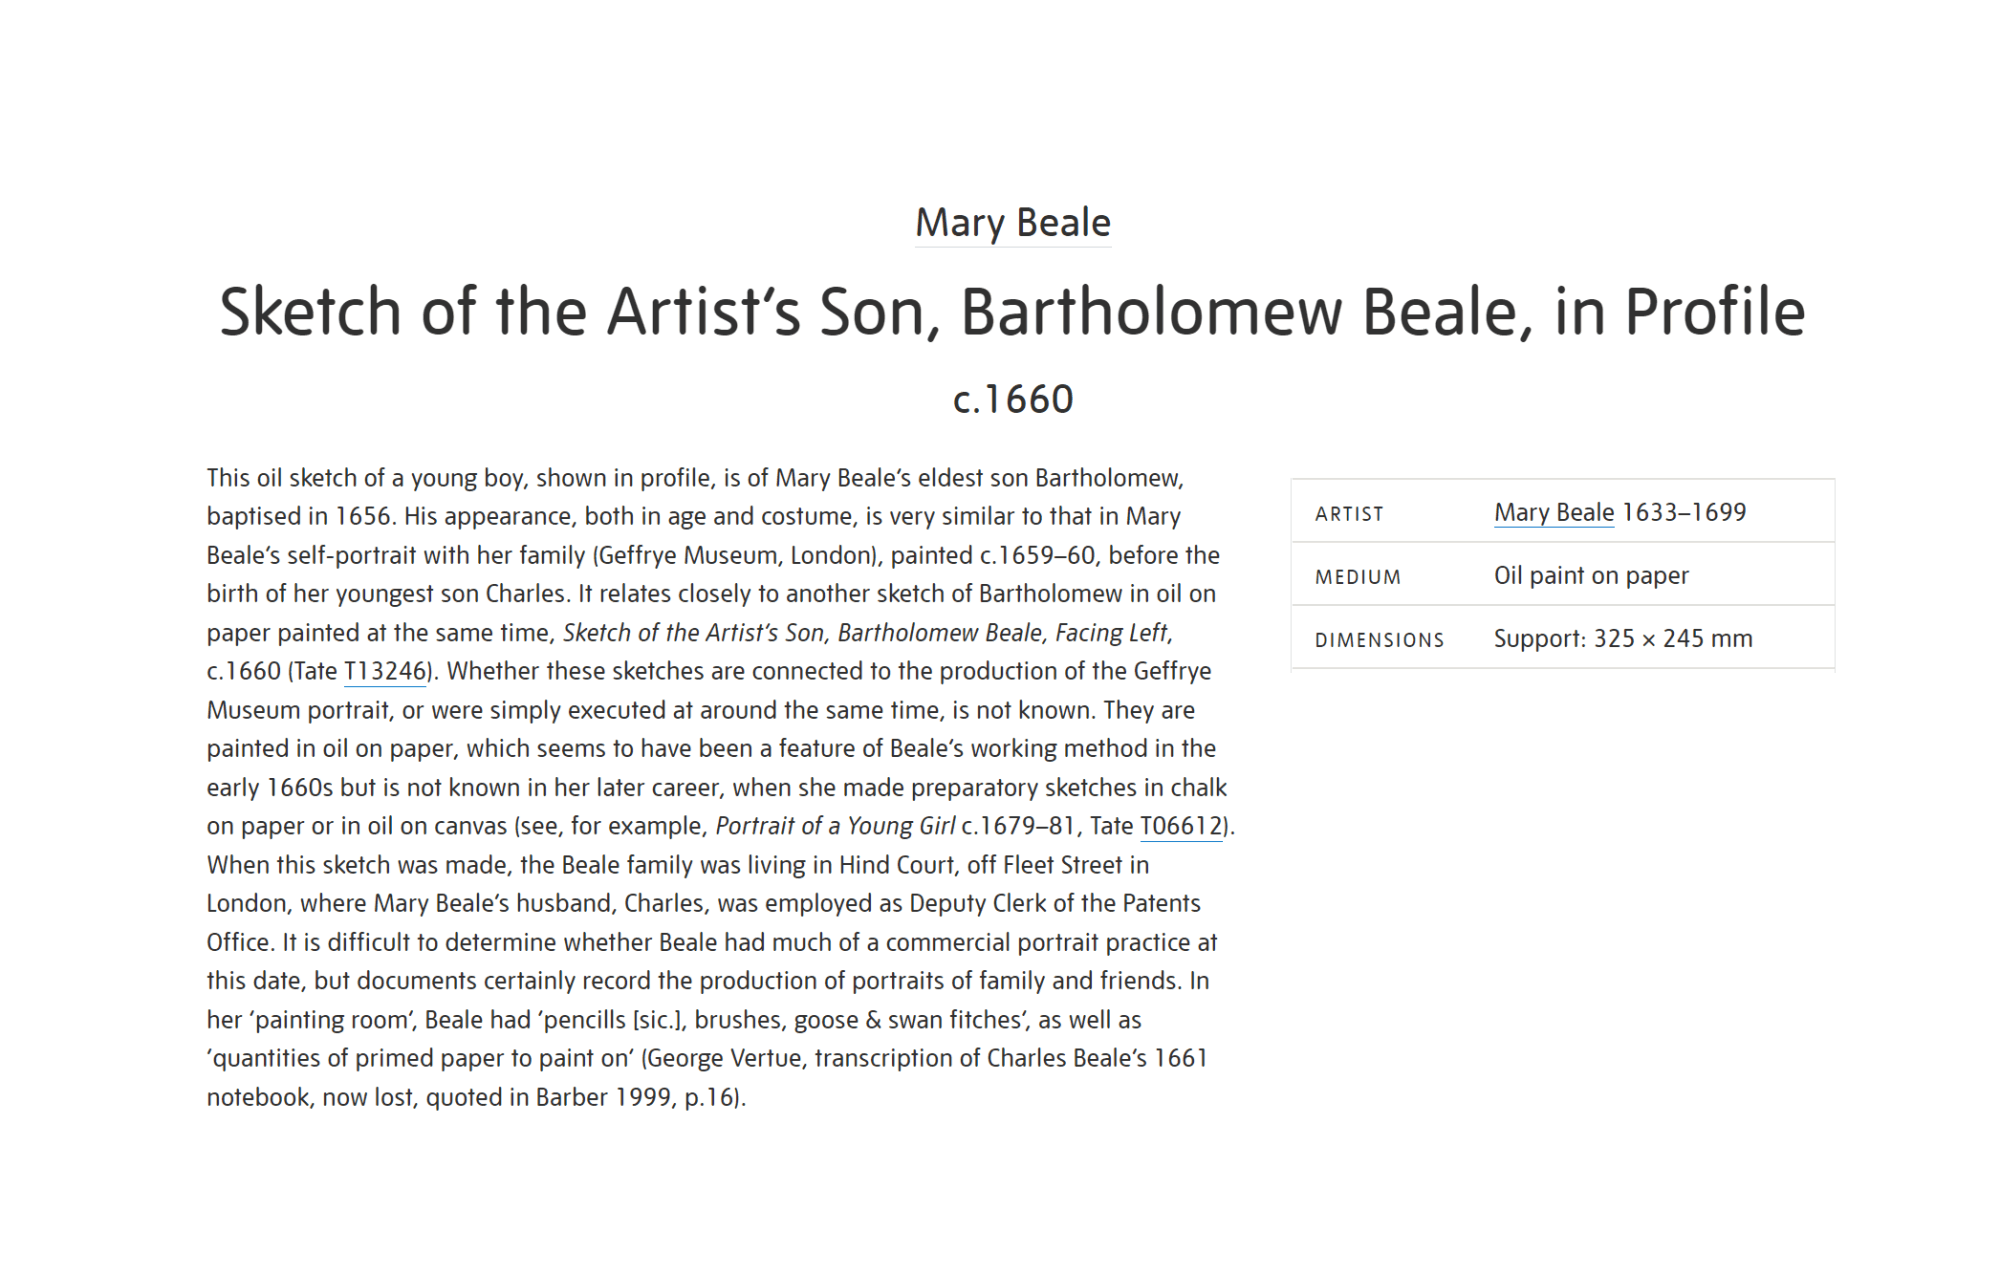Screen dimensions: 2000x1275
Task: Click the 'baptised in 1656' text
Action: [x=300, y=516]
